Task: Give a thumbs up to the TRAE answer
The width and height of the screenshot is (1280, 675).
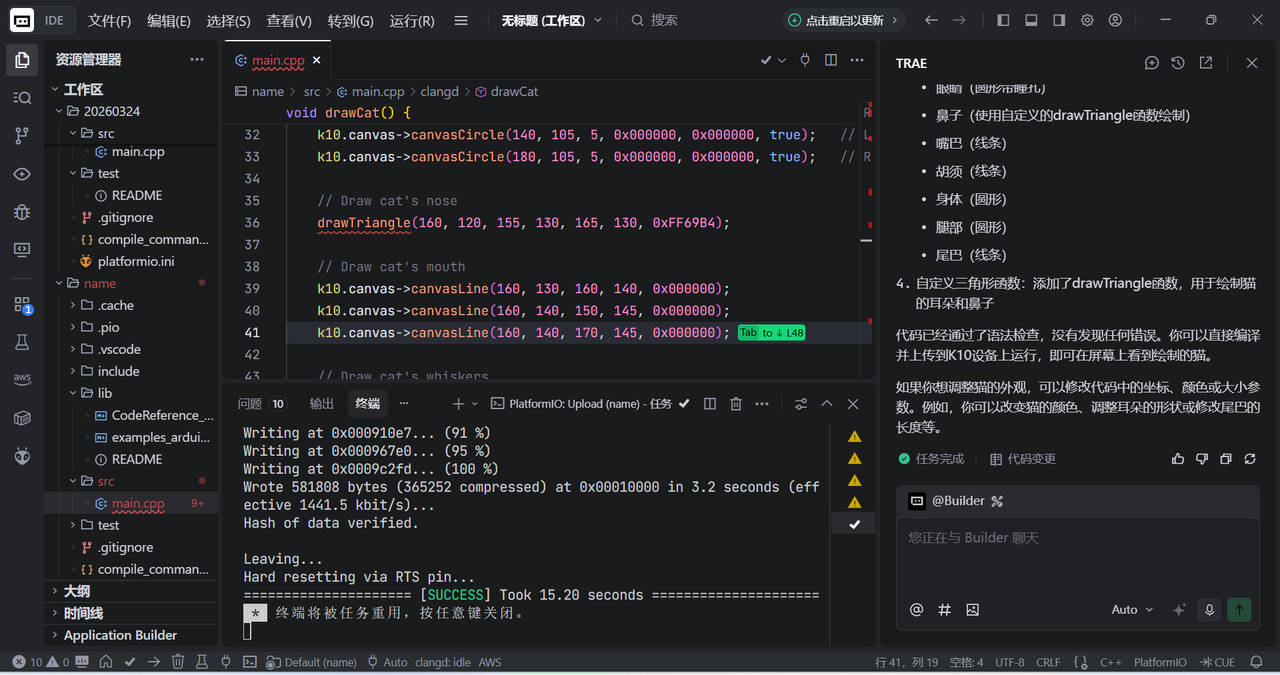Action: pyautogui.click(x=1178, y=458)
